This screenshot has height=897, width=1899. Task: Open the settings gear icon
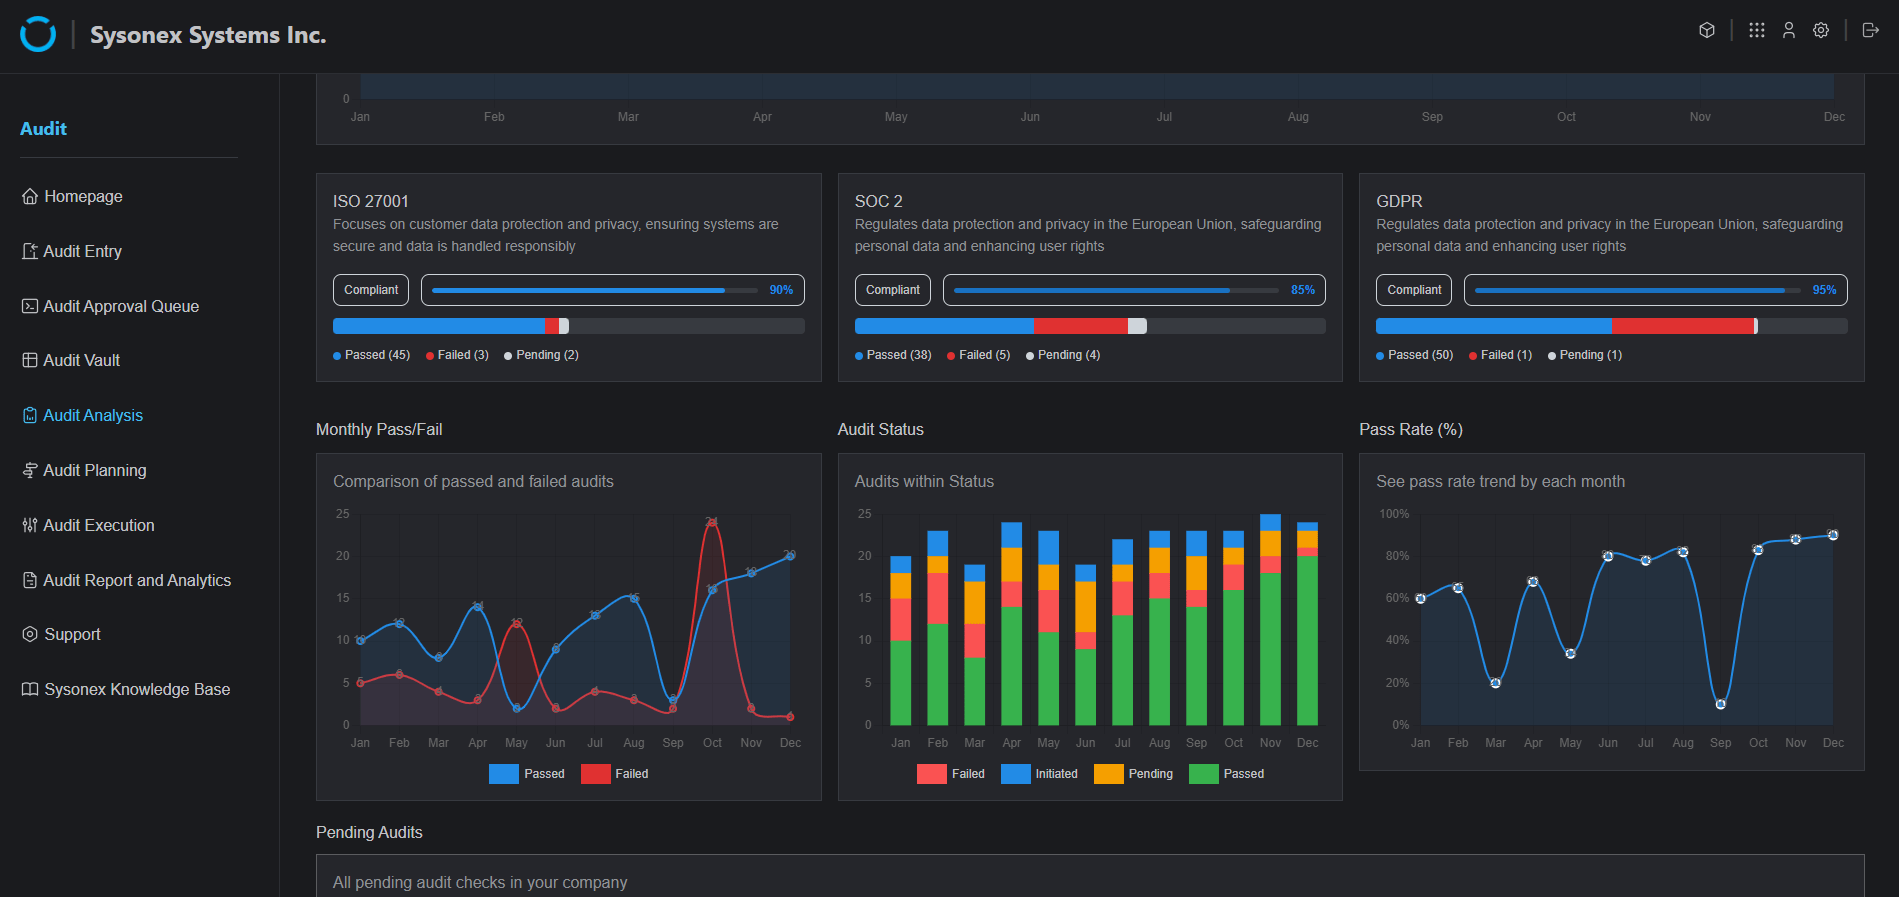[x=1821, y=30]
